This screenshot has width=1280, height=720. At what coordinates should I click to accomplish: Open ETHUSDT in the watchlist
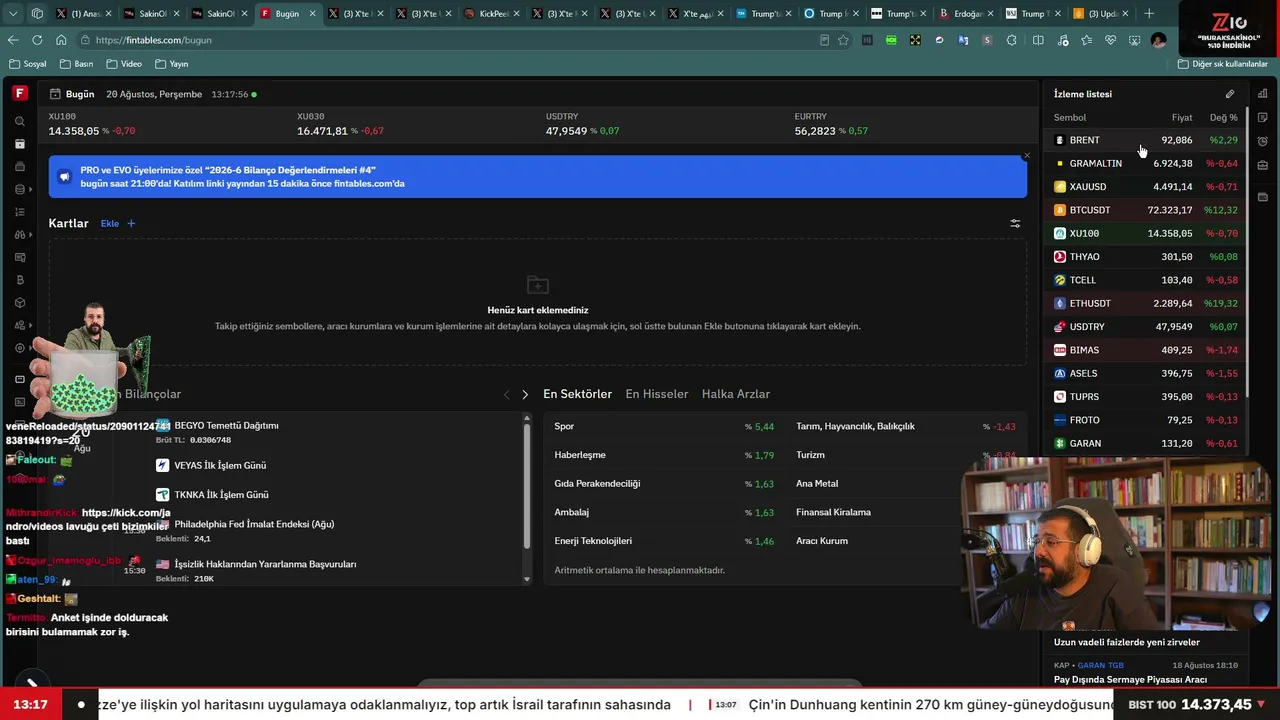pyautogui.click(x=1146, y=303)
